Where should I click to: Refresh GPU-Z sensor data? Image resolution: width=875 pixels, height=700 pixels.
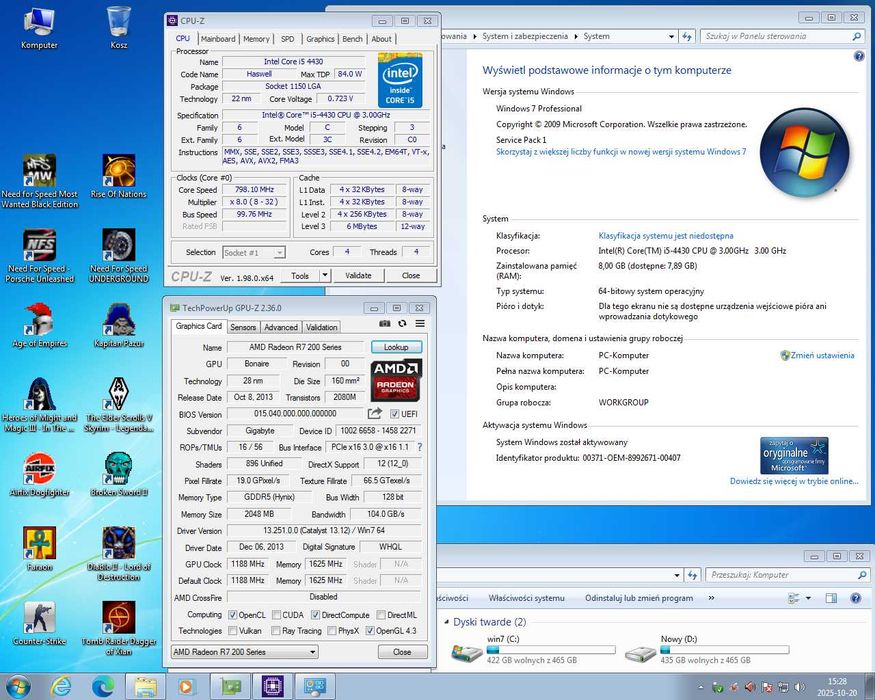click(x=402, y=324)
